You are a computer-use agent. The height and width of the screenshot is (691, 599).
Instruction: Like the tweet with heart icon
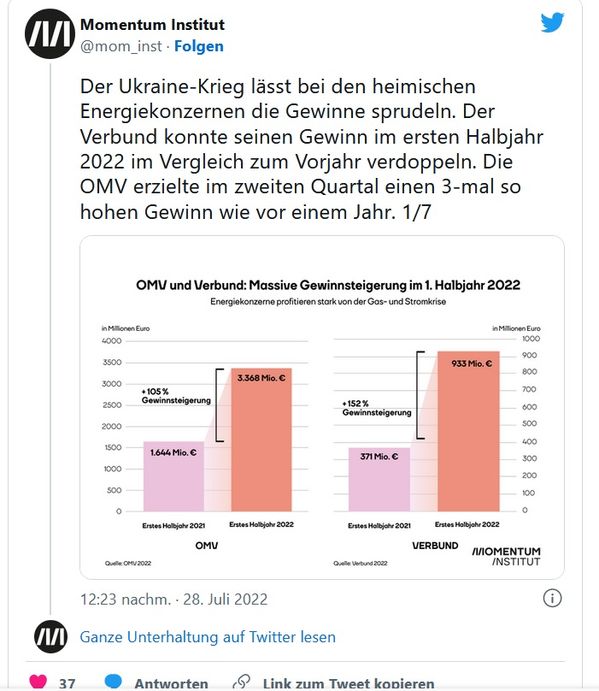(38, 682)
